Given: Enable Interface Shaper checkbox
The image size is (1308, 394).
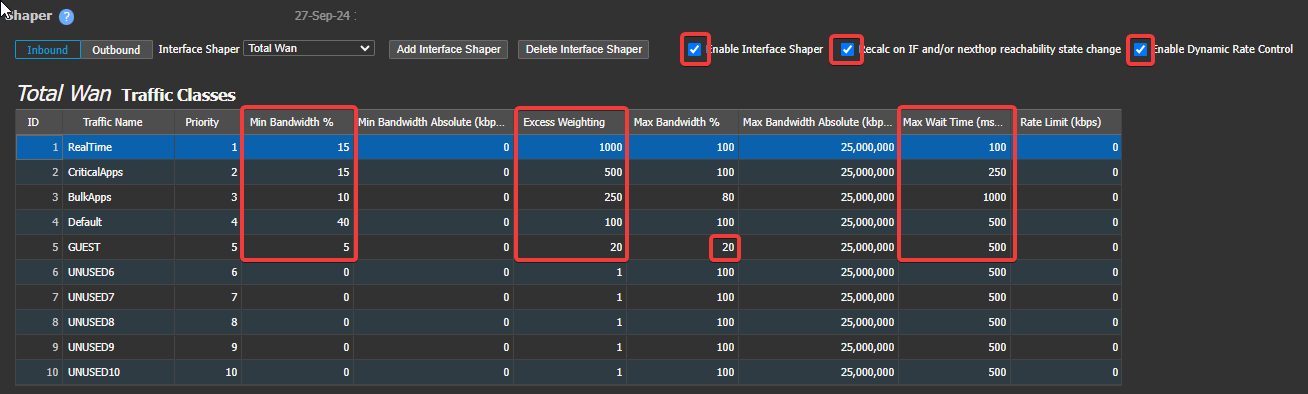Looking at the screenshot, I should [695, 49].
